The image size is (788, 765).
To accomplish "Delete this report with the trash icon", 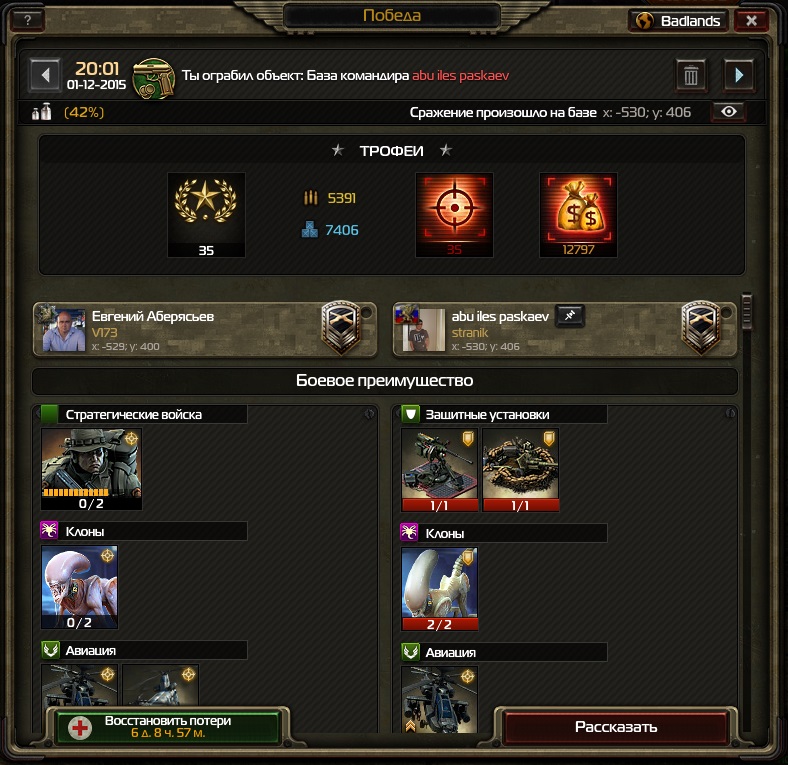I will coord(691,76).
